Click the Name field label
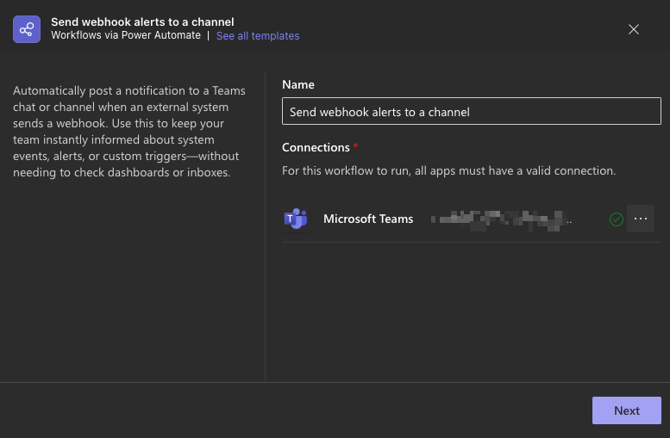Viewport: 670px width, 438px height. 299,85
